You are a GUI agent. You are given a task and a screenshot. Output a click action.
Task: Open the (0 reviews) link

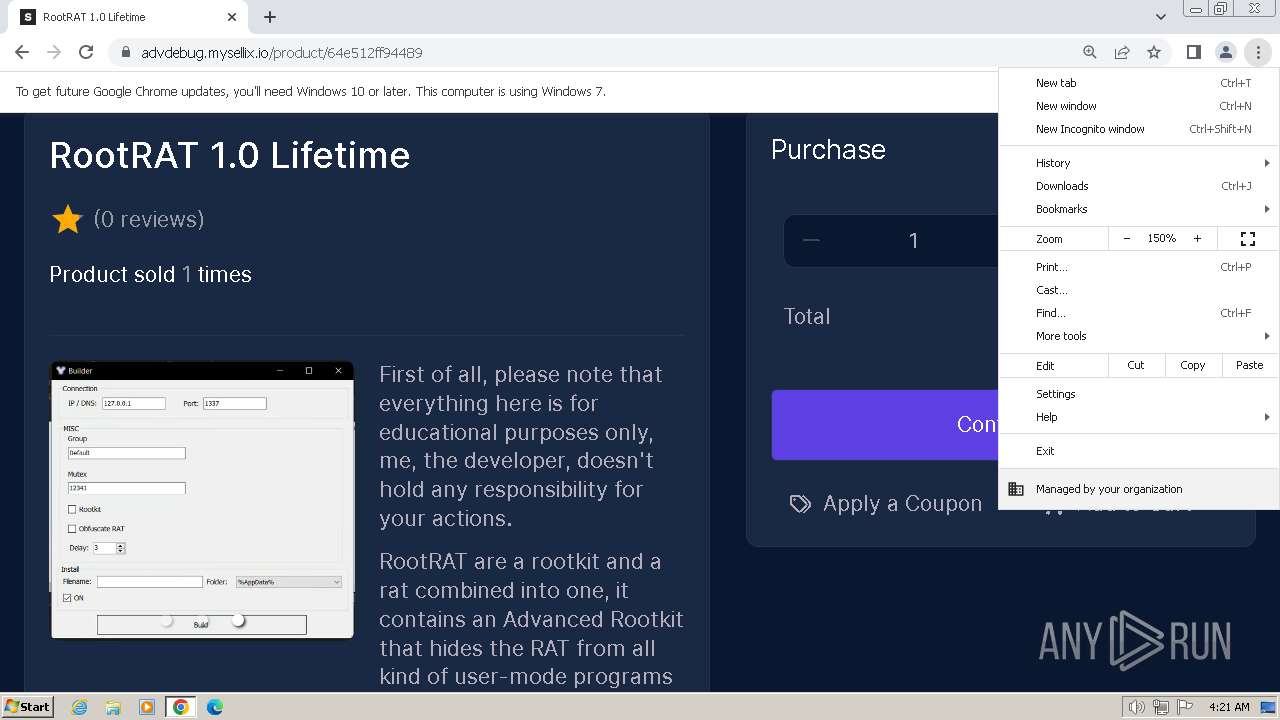pos(148,219)
